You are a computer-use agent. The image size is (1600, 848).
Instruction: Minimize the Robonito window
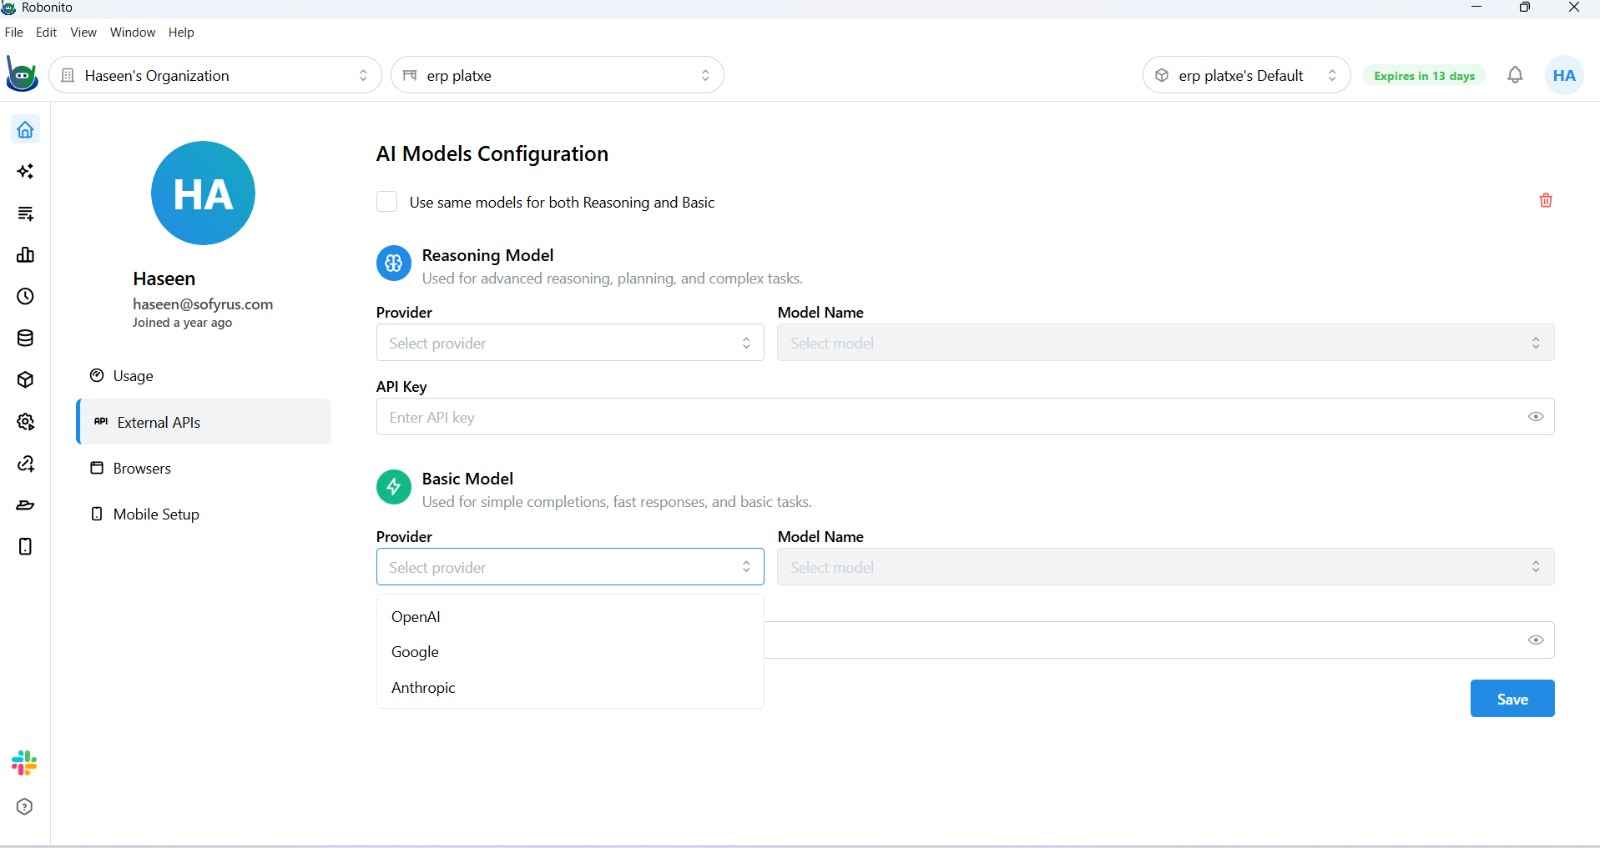pyautogui.click(x=1477, y=8)
